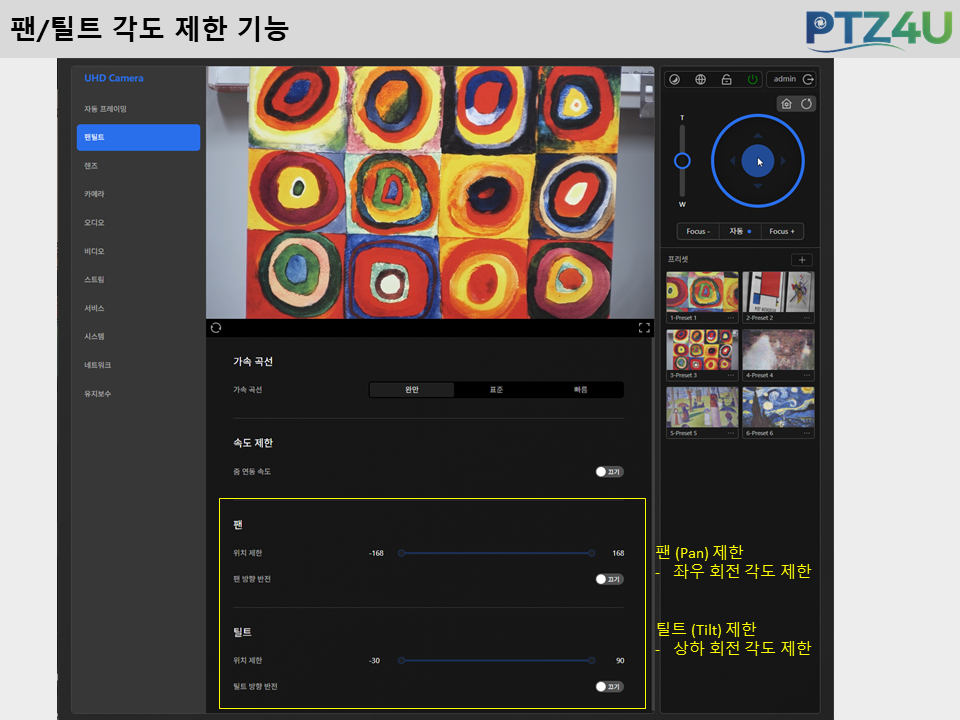Open the more options dots for 6-Preset 6

click(x=807, y=433)
